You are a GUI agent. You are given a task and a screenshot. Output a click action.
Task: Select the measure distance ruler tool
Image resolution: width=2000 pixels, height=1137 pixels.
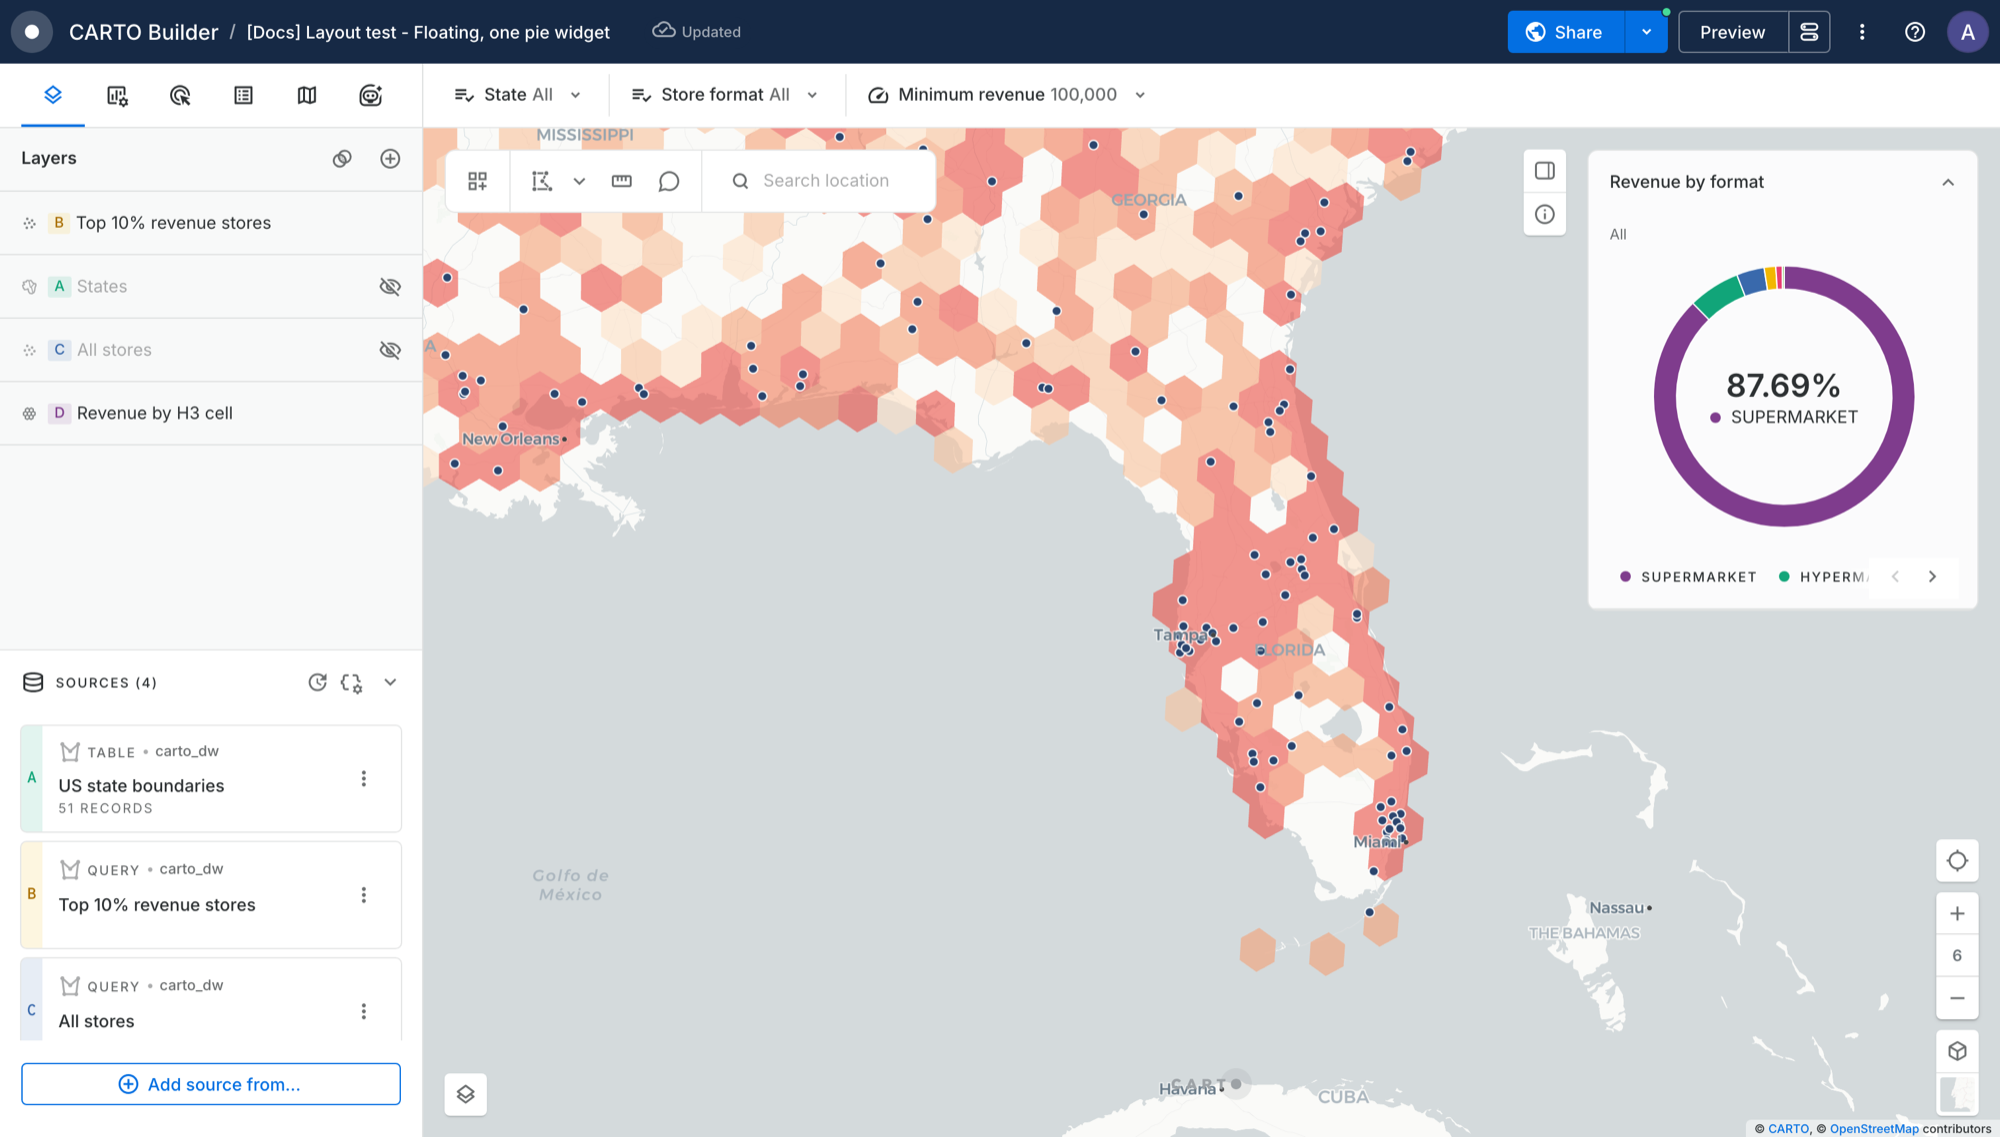click(x=622, y=181)
